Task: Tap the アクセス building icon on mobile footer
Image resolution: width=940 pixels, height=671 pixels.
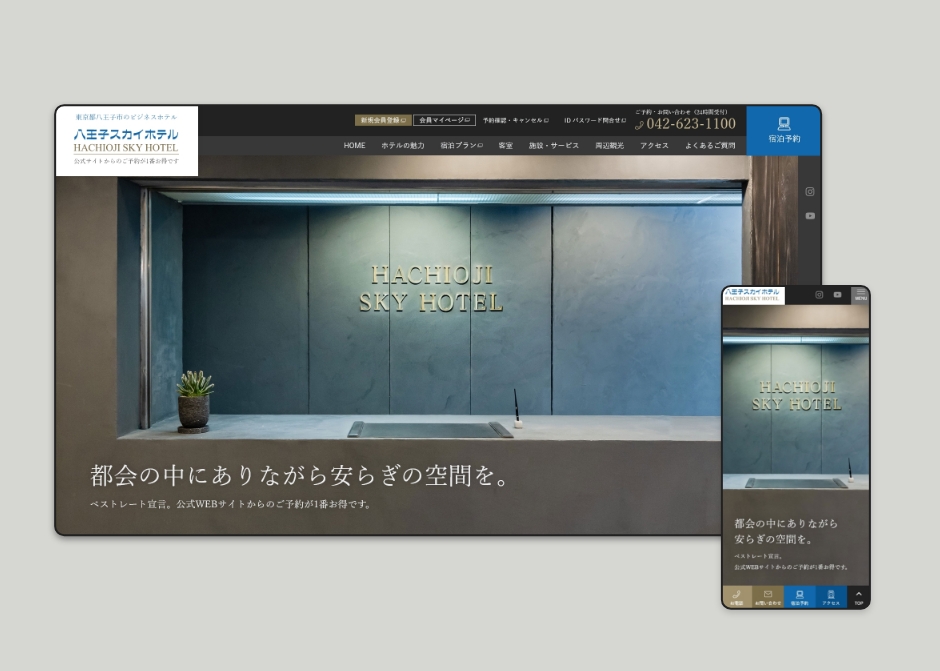Action: click(x=831, y=596)
